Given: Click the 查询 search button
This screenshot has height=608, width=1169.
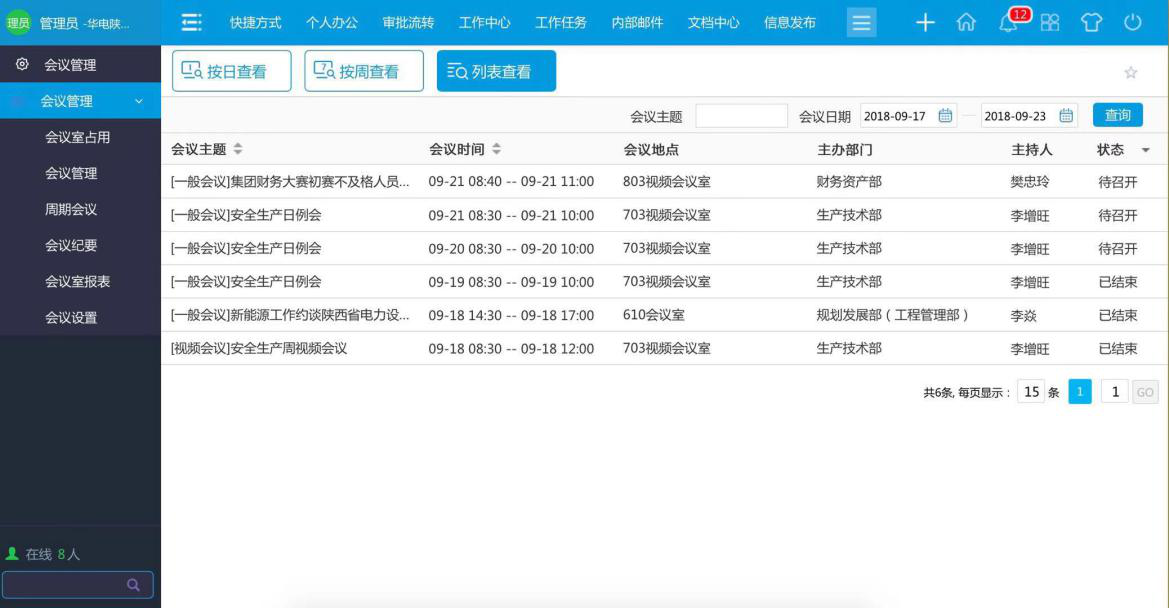Looking at the screenshot, I should 1117,115.
